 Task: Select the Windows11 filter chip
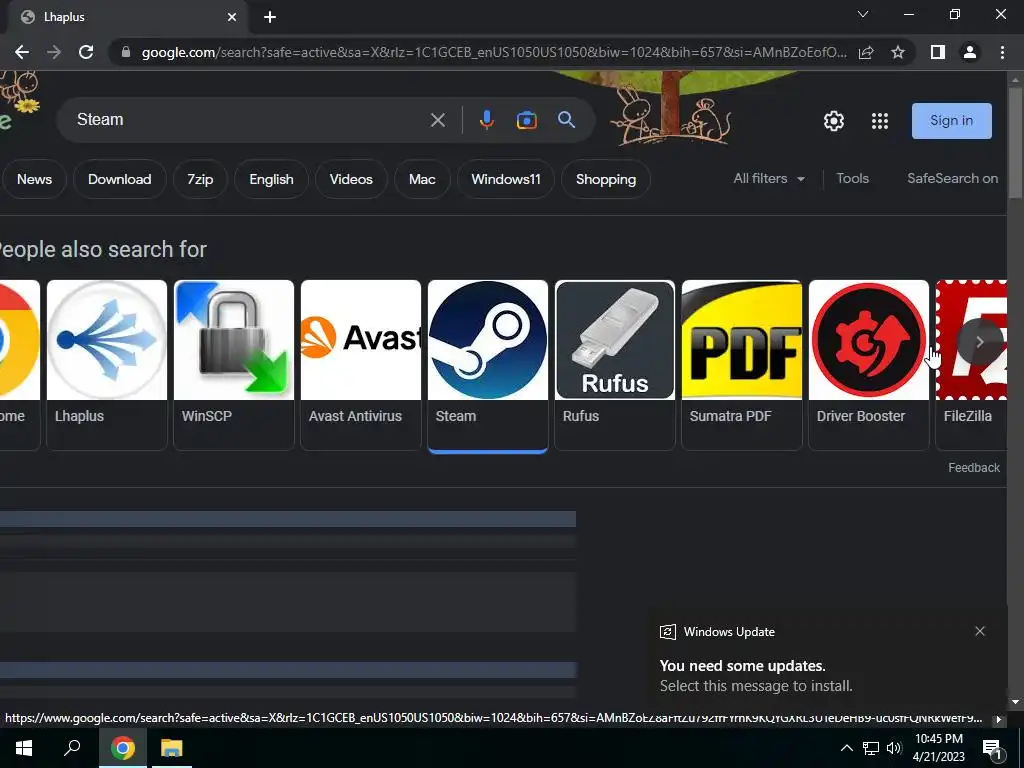505,179
